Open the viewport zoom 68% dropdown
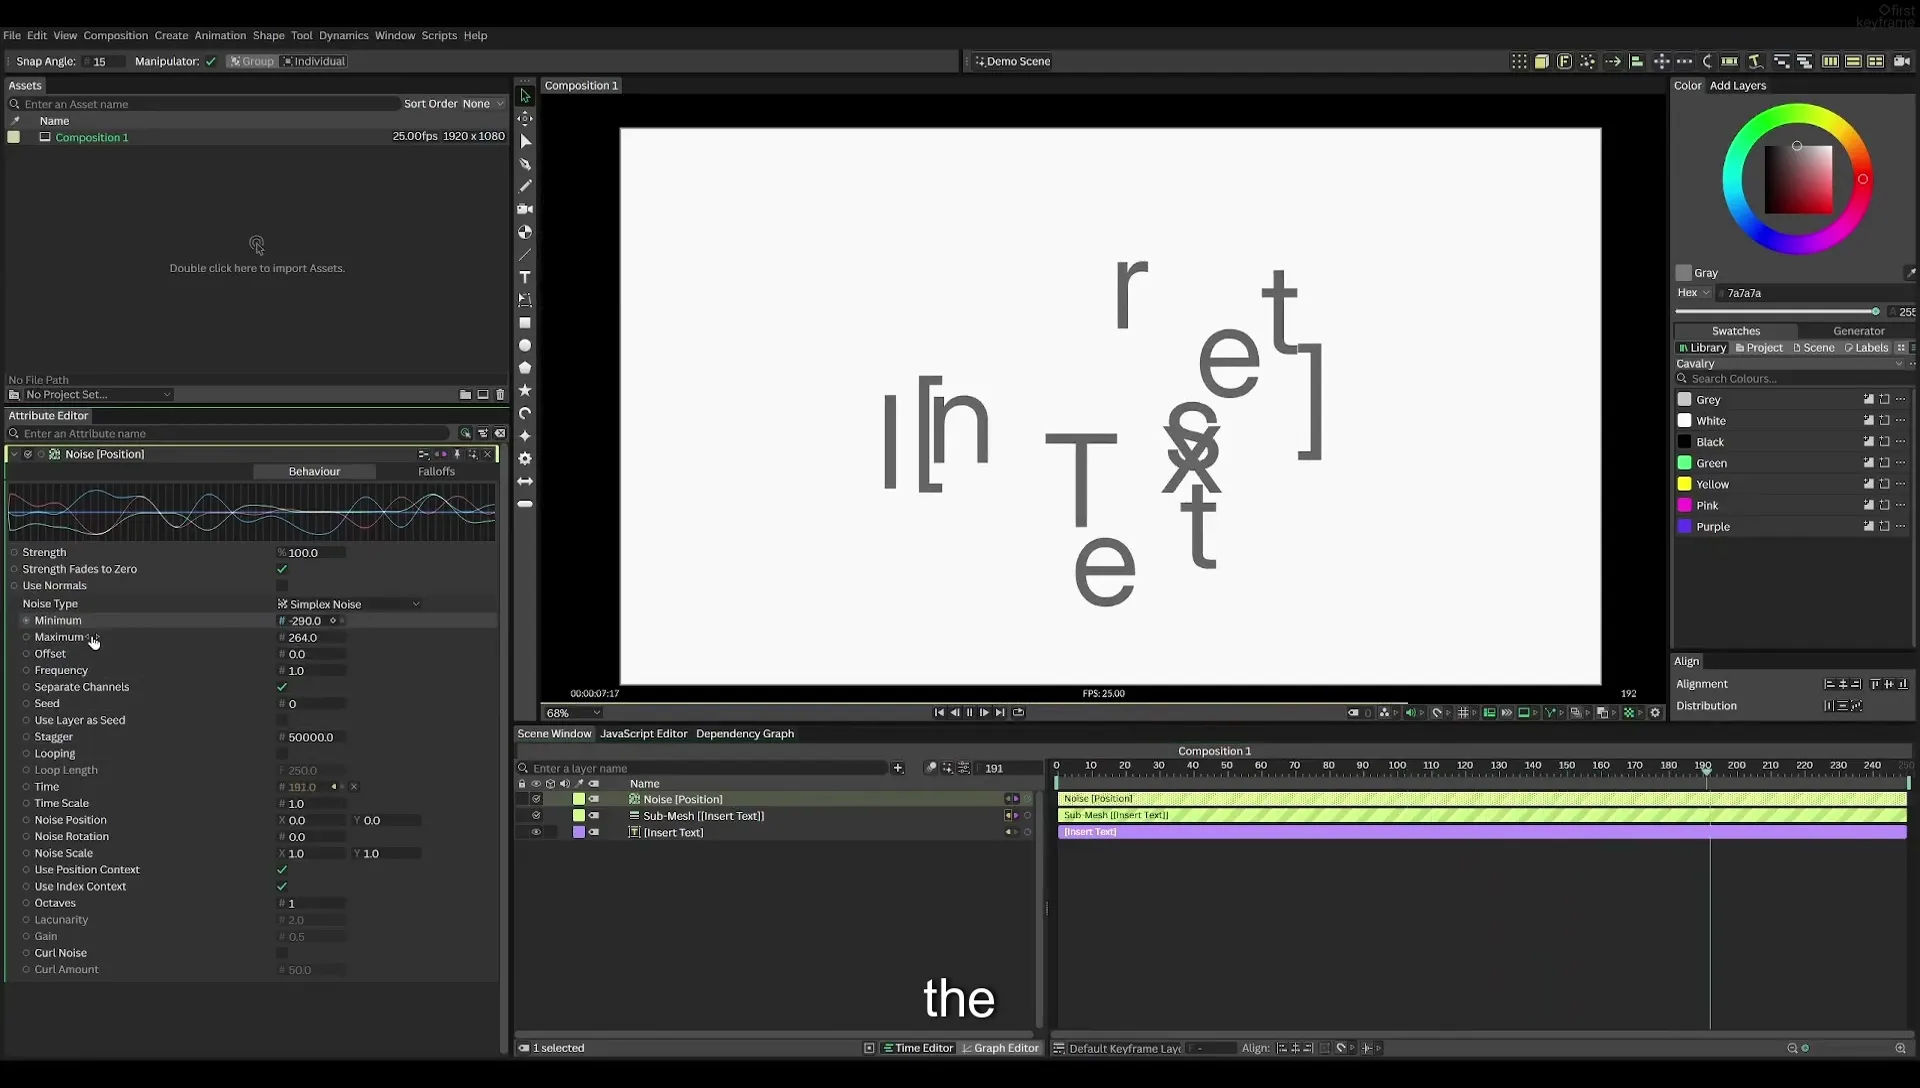1920x1088 pixels. click(x=573, y=713)
